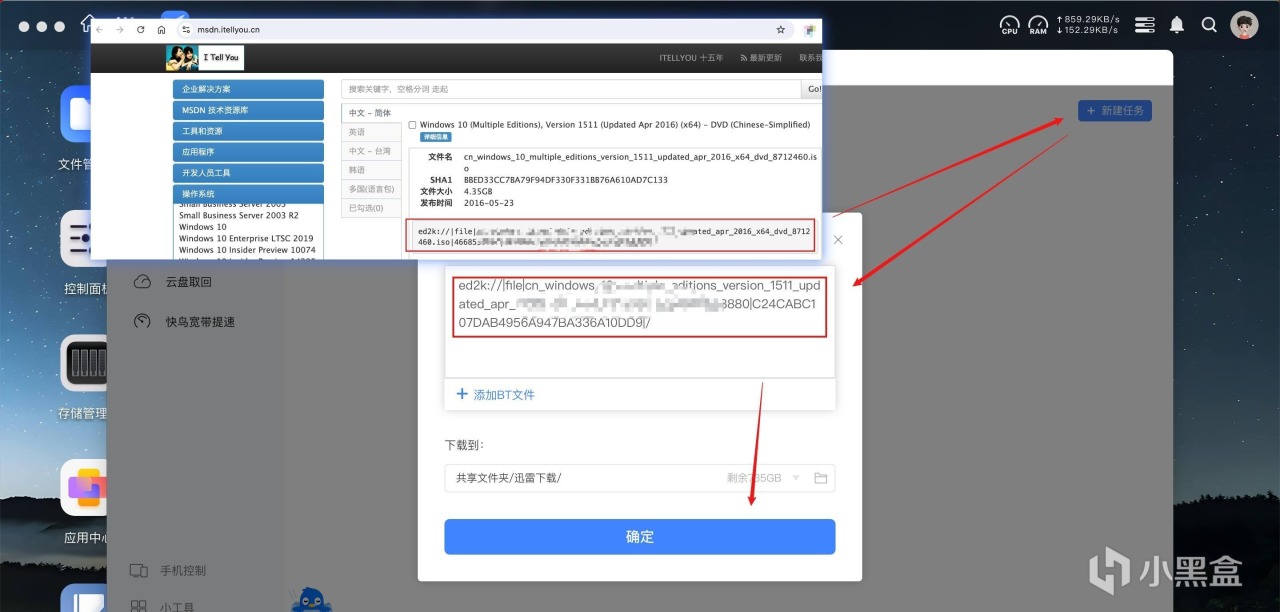Click the I Tell You site logo

204,58
